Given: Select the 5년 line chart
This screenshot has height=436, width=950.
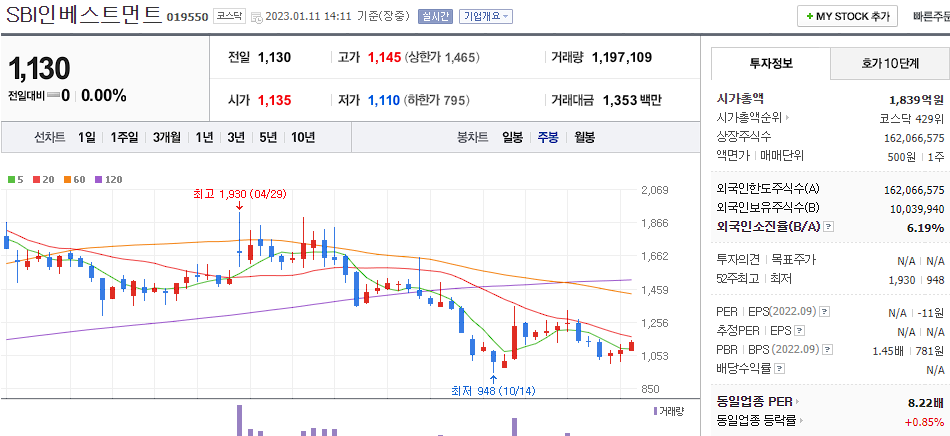Looking at the screenshot, I should [x=268, y=137].
